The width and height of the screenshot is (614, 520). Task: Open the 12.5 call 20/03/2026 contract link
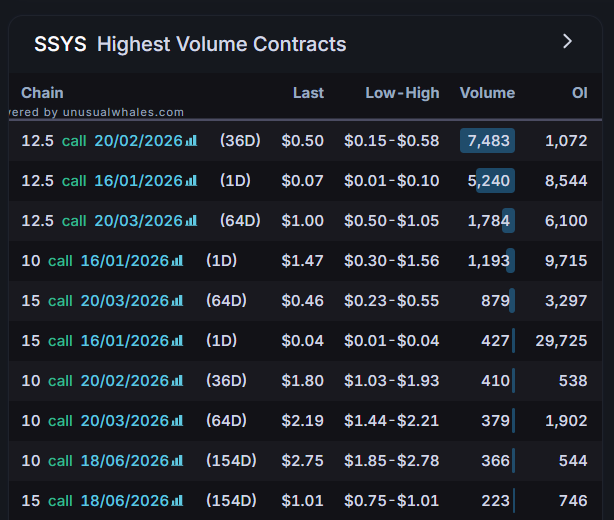pyautogui.click(x=102, y=220)
